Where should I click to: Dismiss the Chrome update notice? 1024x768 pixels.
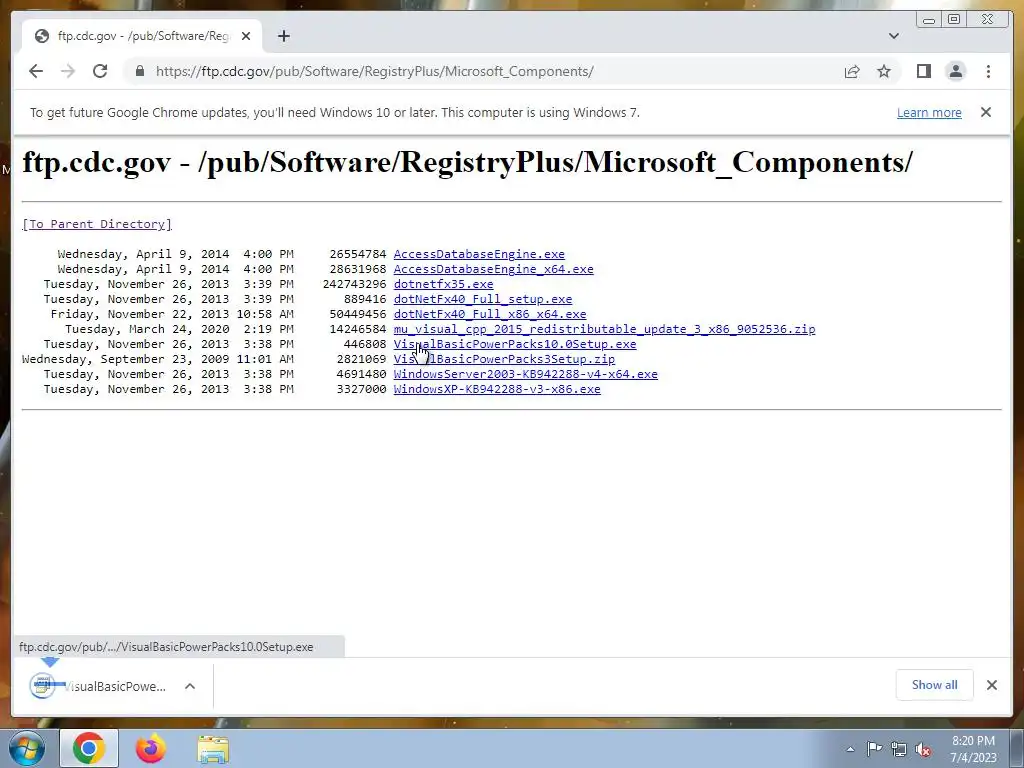point(985,112)
